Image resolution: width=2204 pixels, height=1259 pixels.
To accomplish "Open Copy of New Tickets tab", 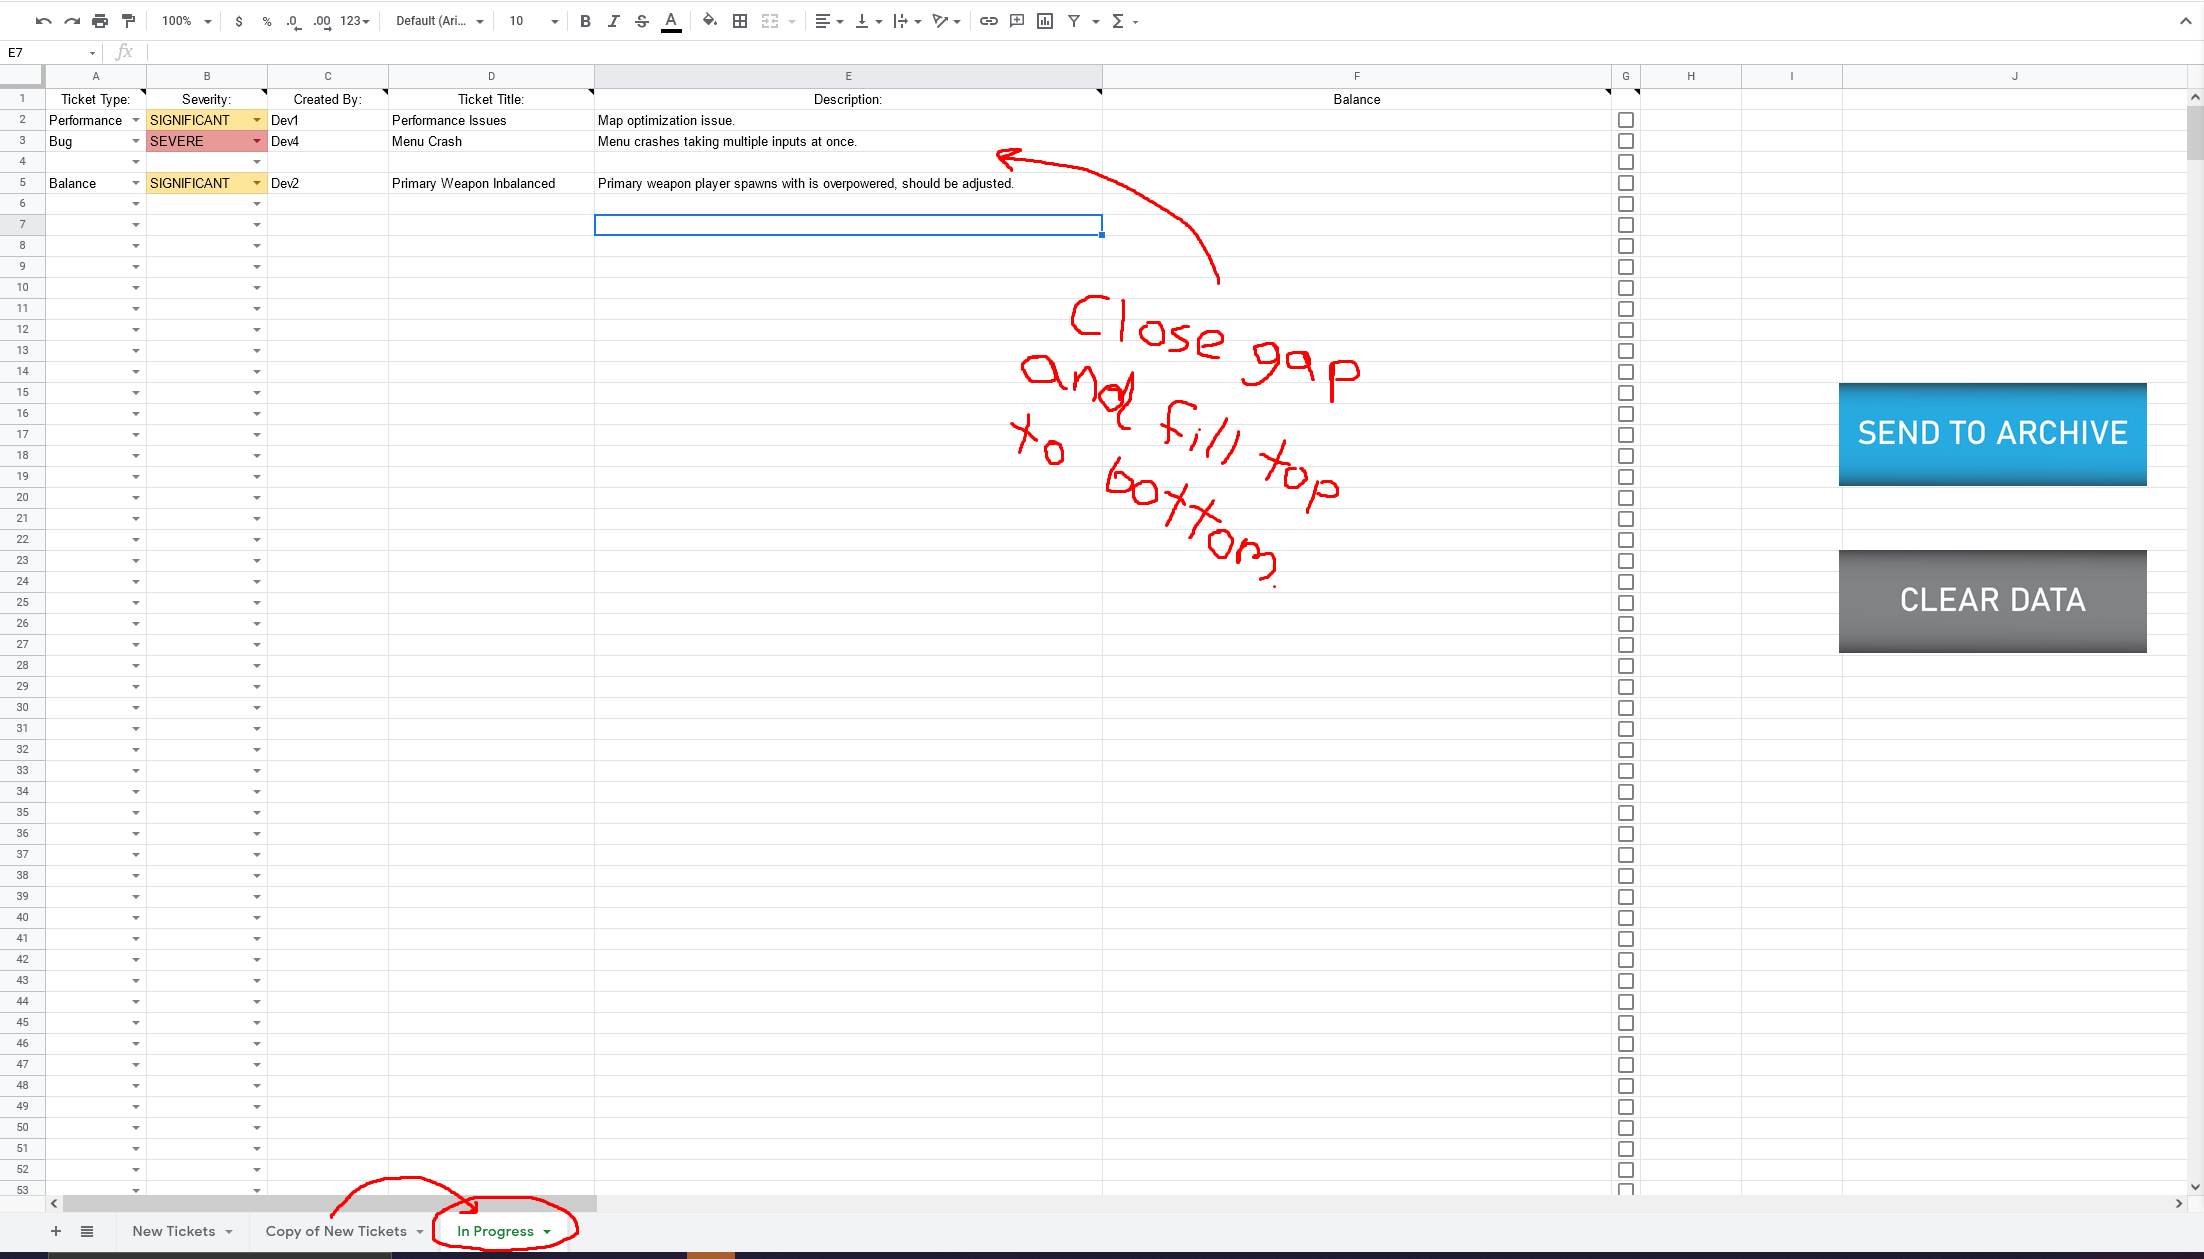I will coord(336,1231).
